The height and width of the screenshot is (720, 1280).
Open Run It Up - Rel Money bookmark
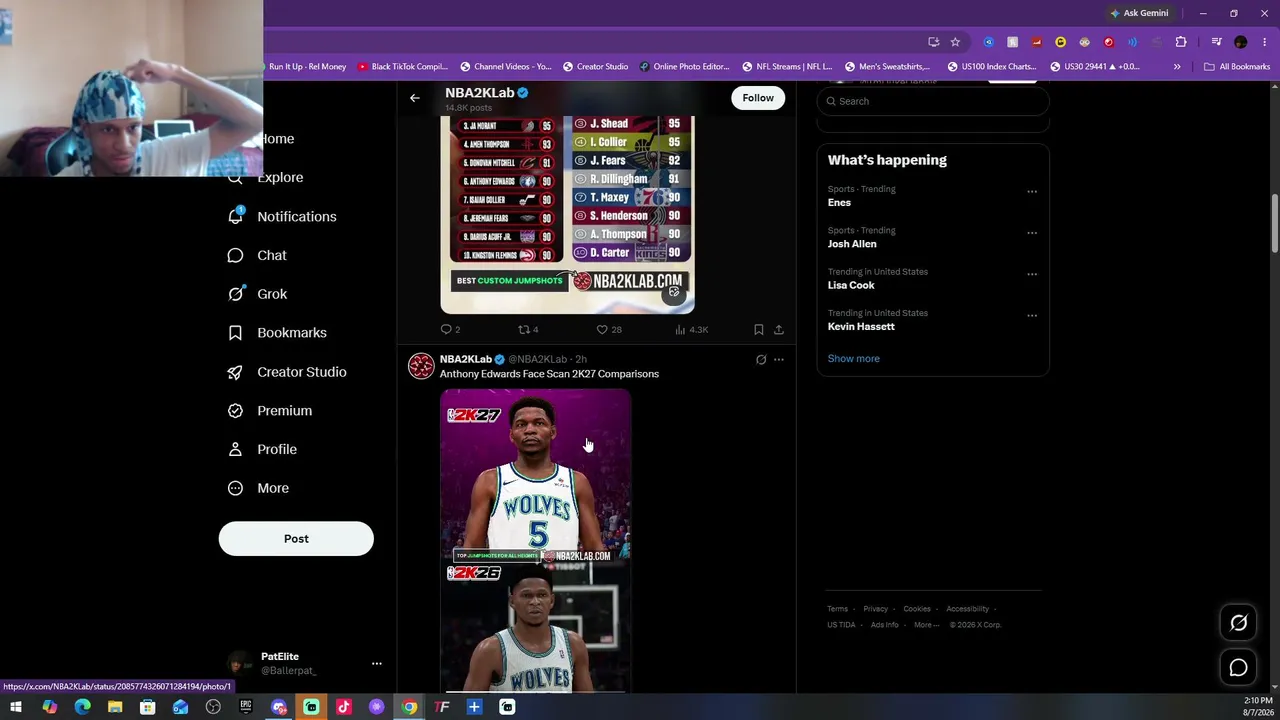coord(307,67)
